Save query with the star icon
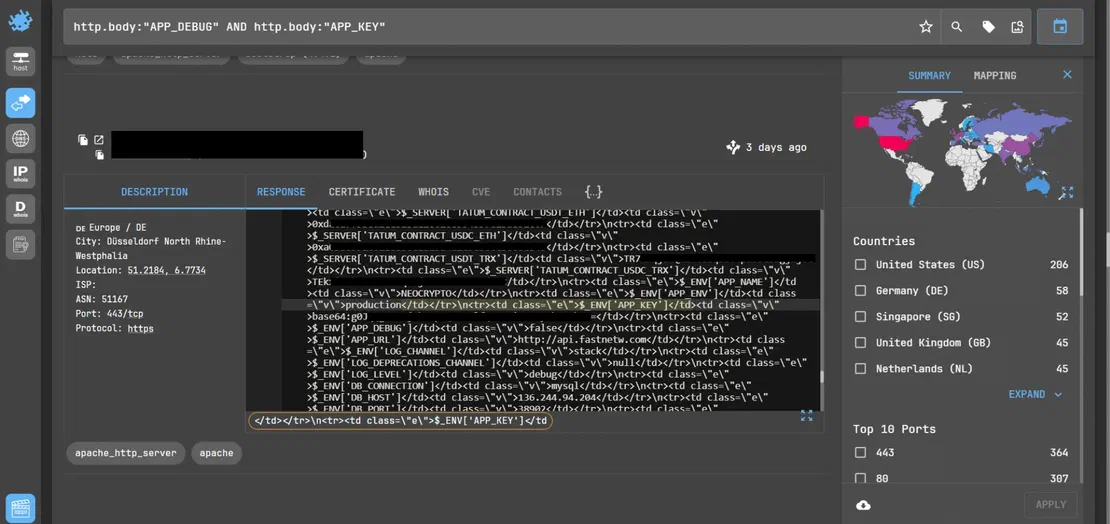Image resolution: width=1110 pixels, height=524 pixels. coord(926,27)
